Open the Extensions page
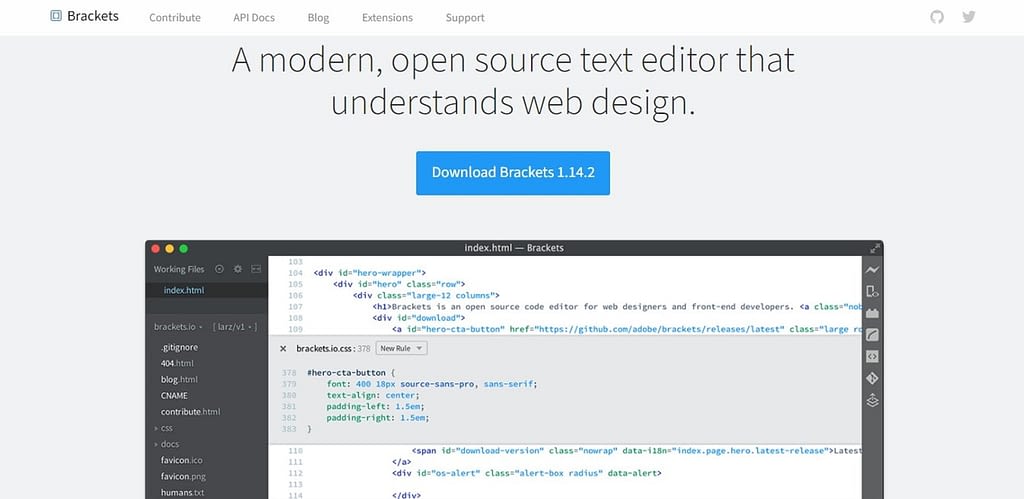 click(387, 18)
